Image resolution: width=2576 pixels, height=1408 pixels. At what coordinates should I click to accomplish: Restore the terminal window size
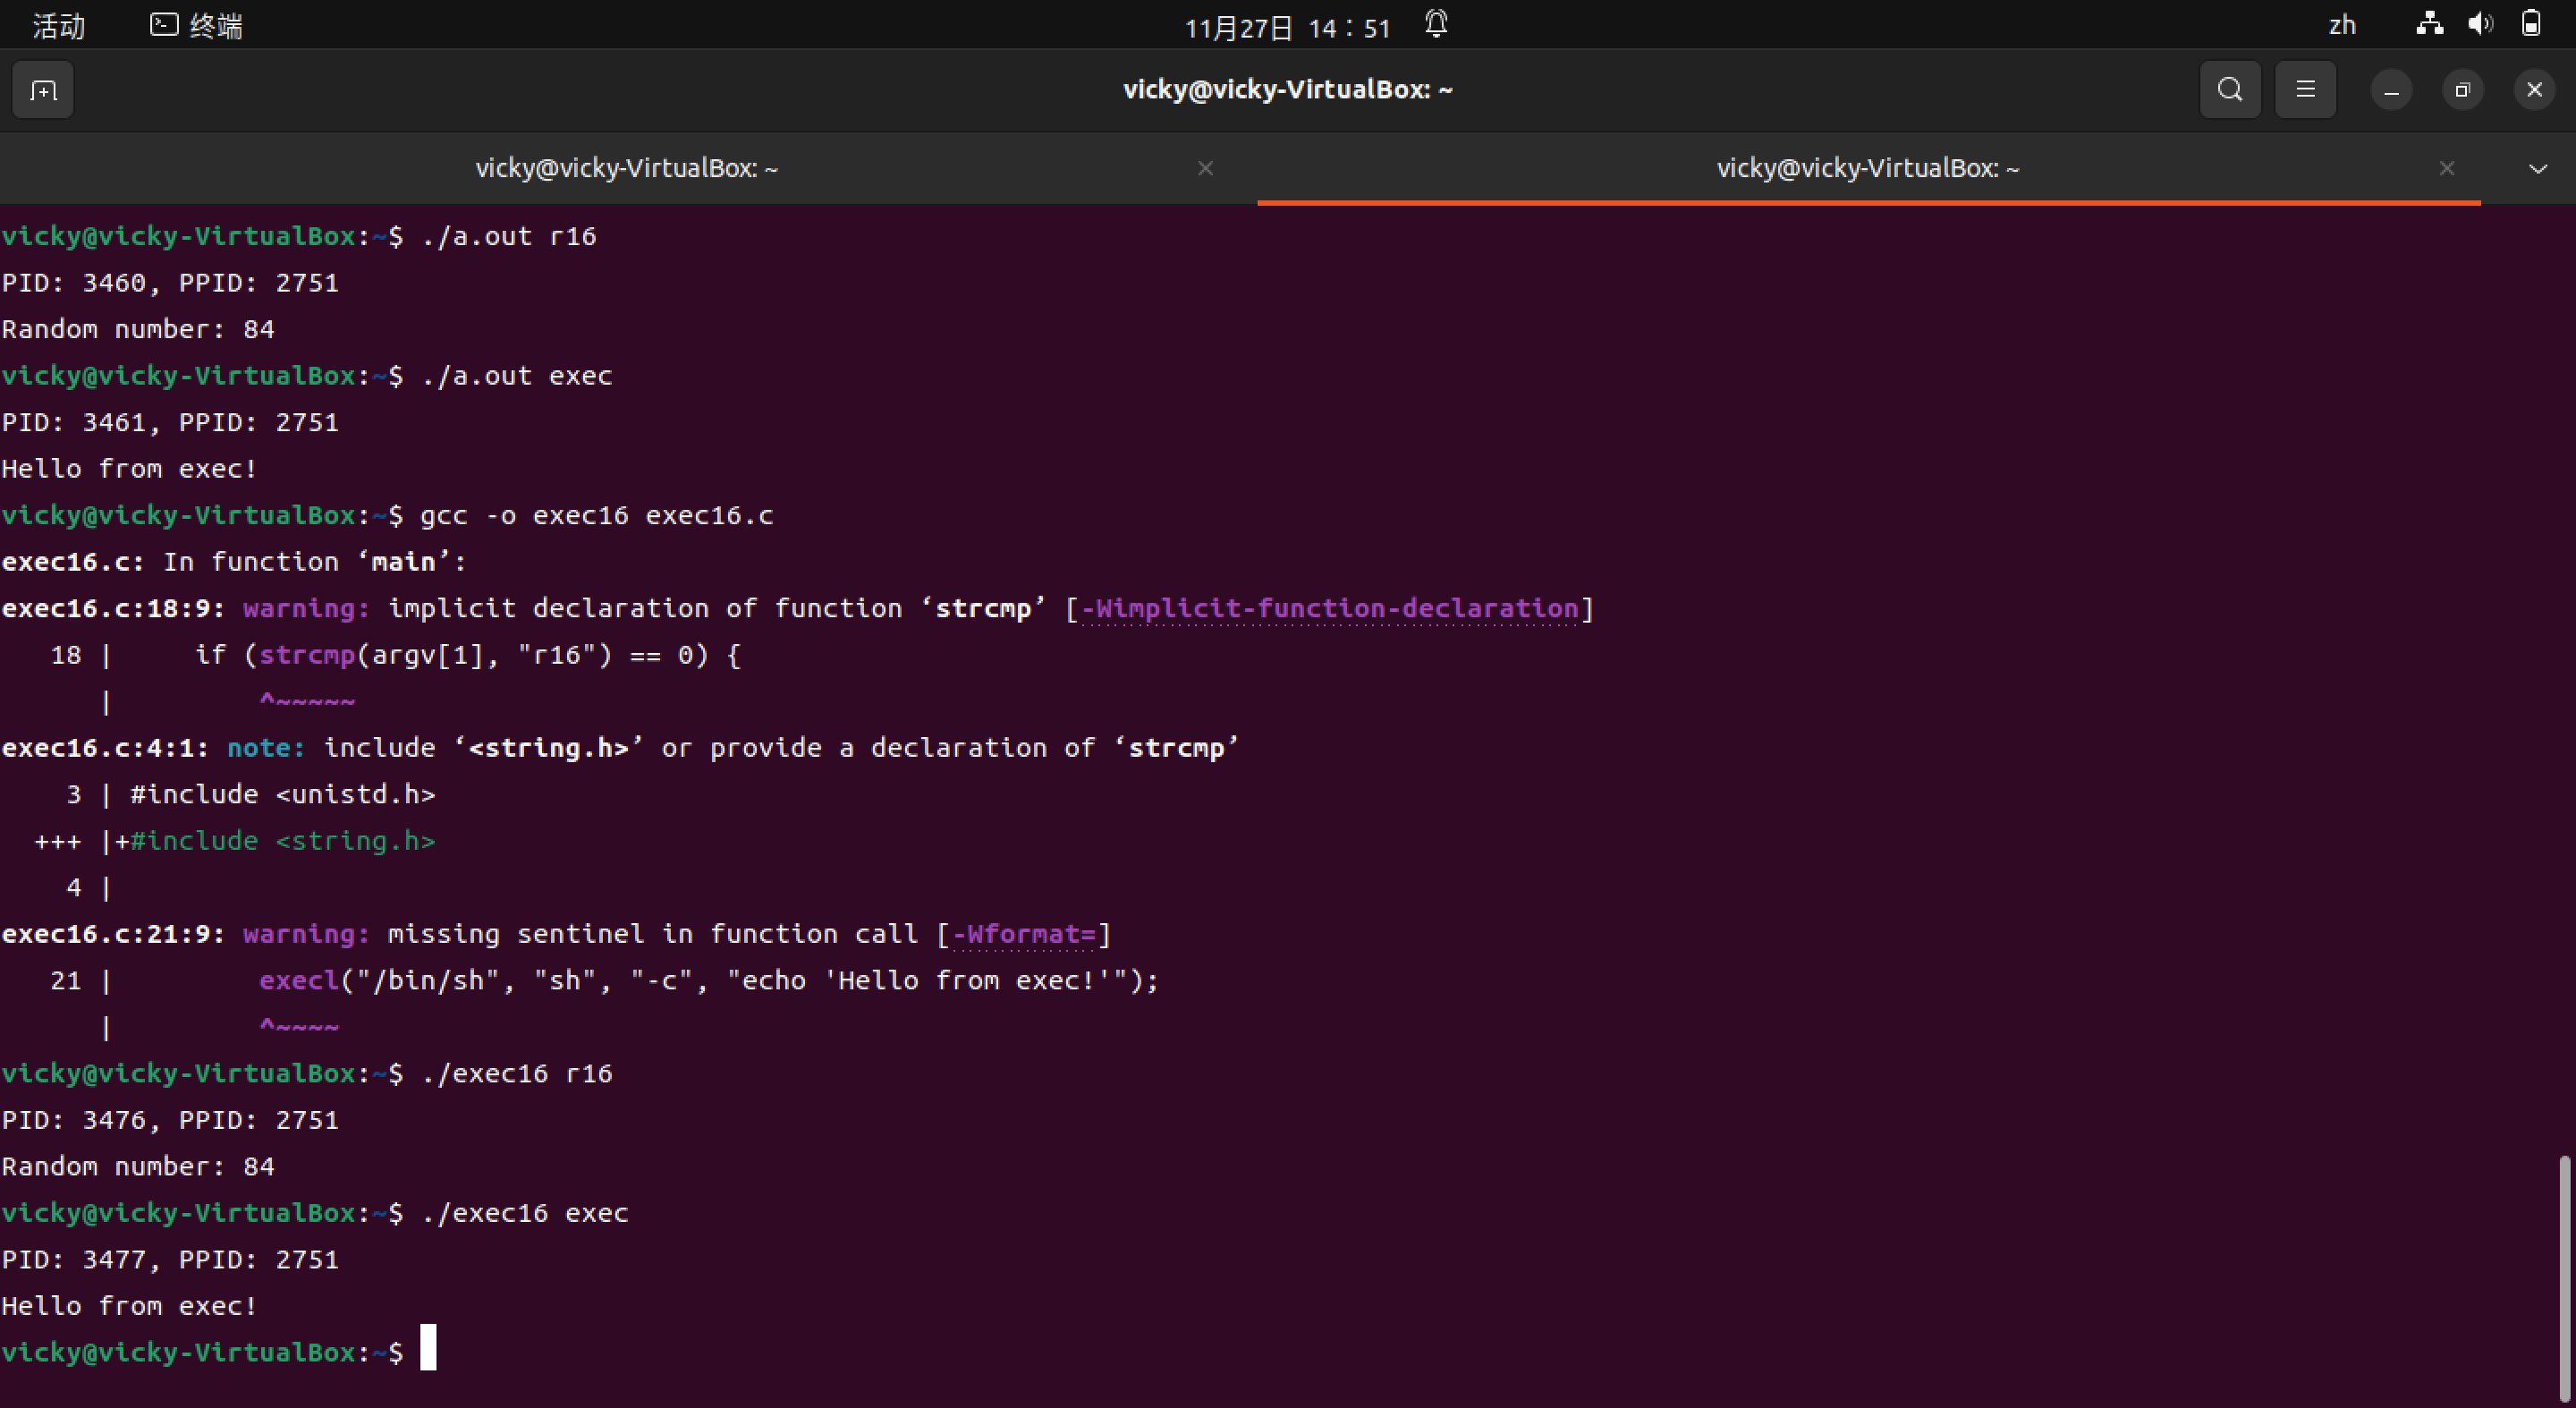(2462, 90)
